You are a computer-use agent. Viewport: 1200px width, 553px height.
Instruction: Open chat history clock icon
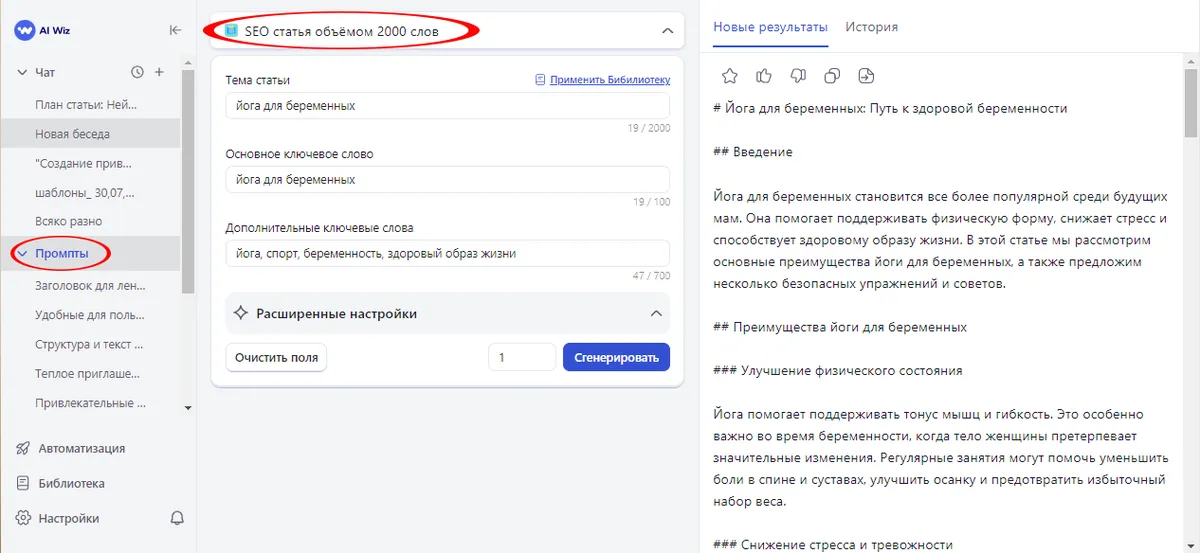tap(138, 72)
